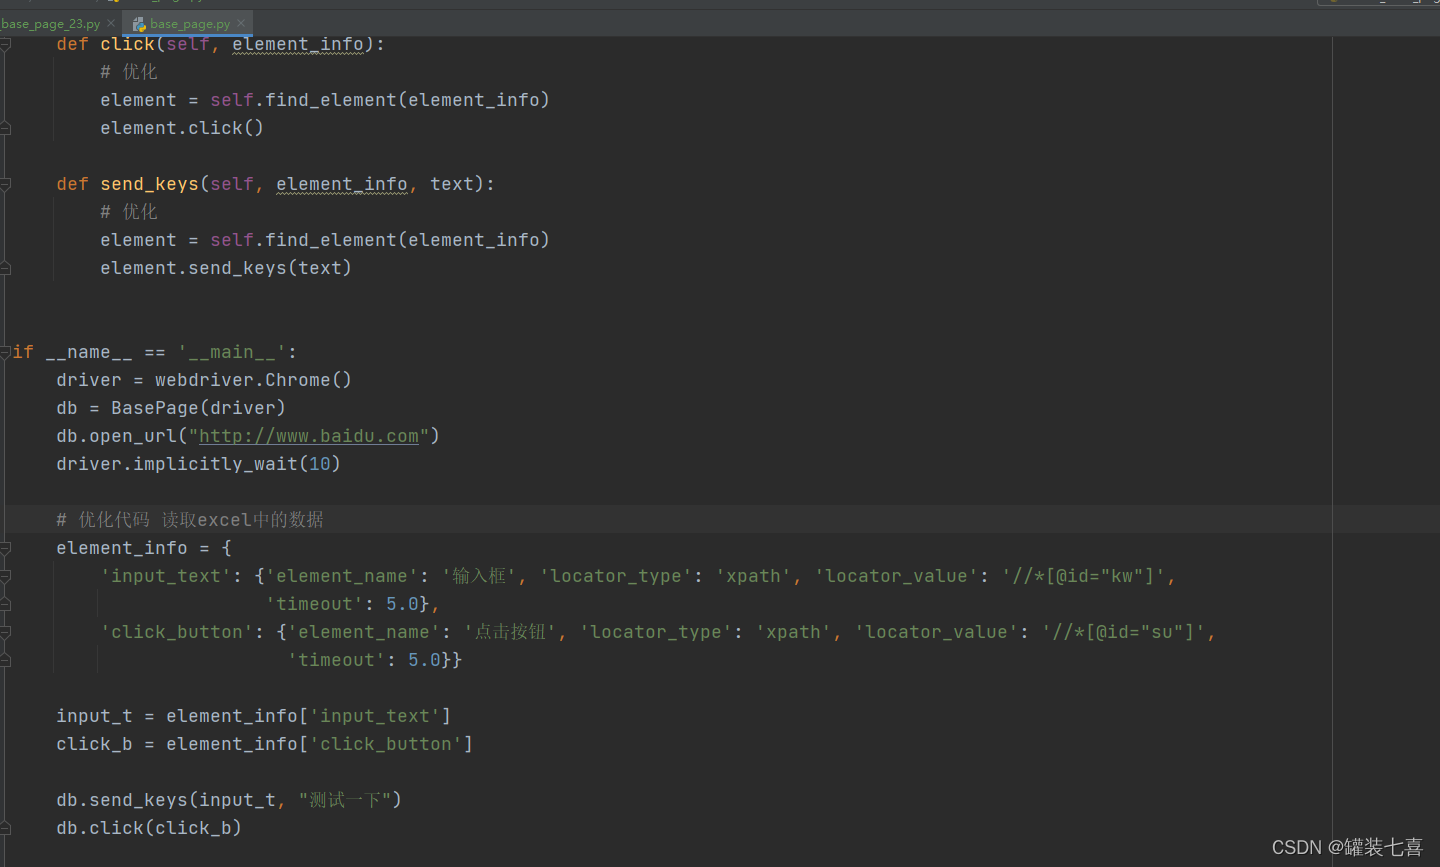Click fold end marker beside element.send_keys(text)
Screen dimensions: 1440x867
tap(5, 268)
